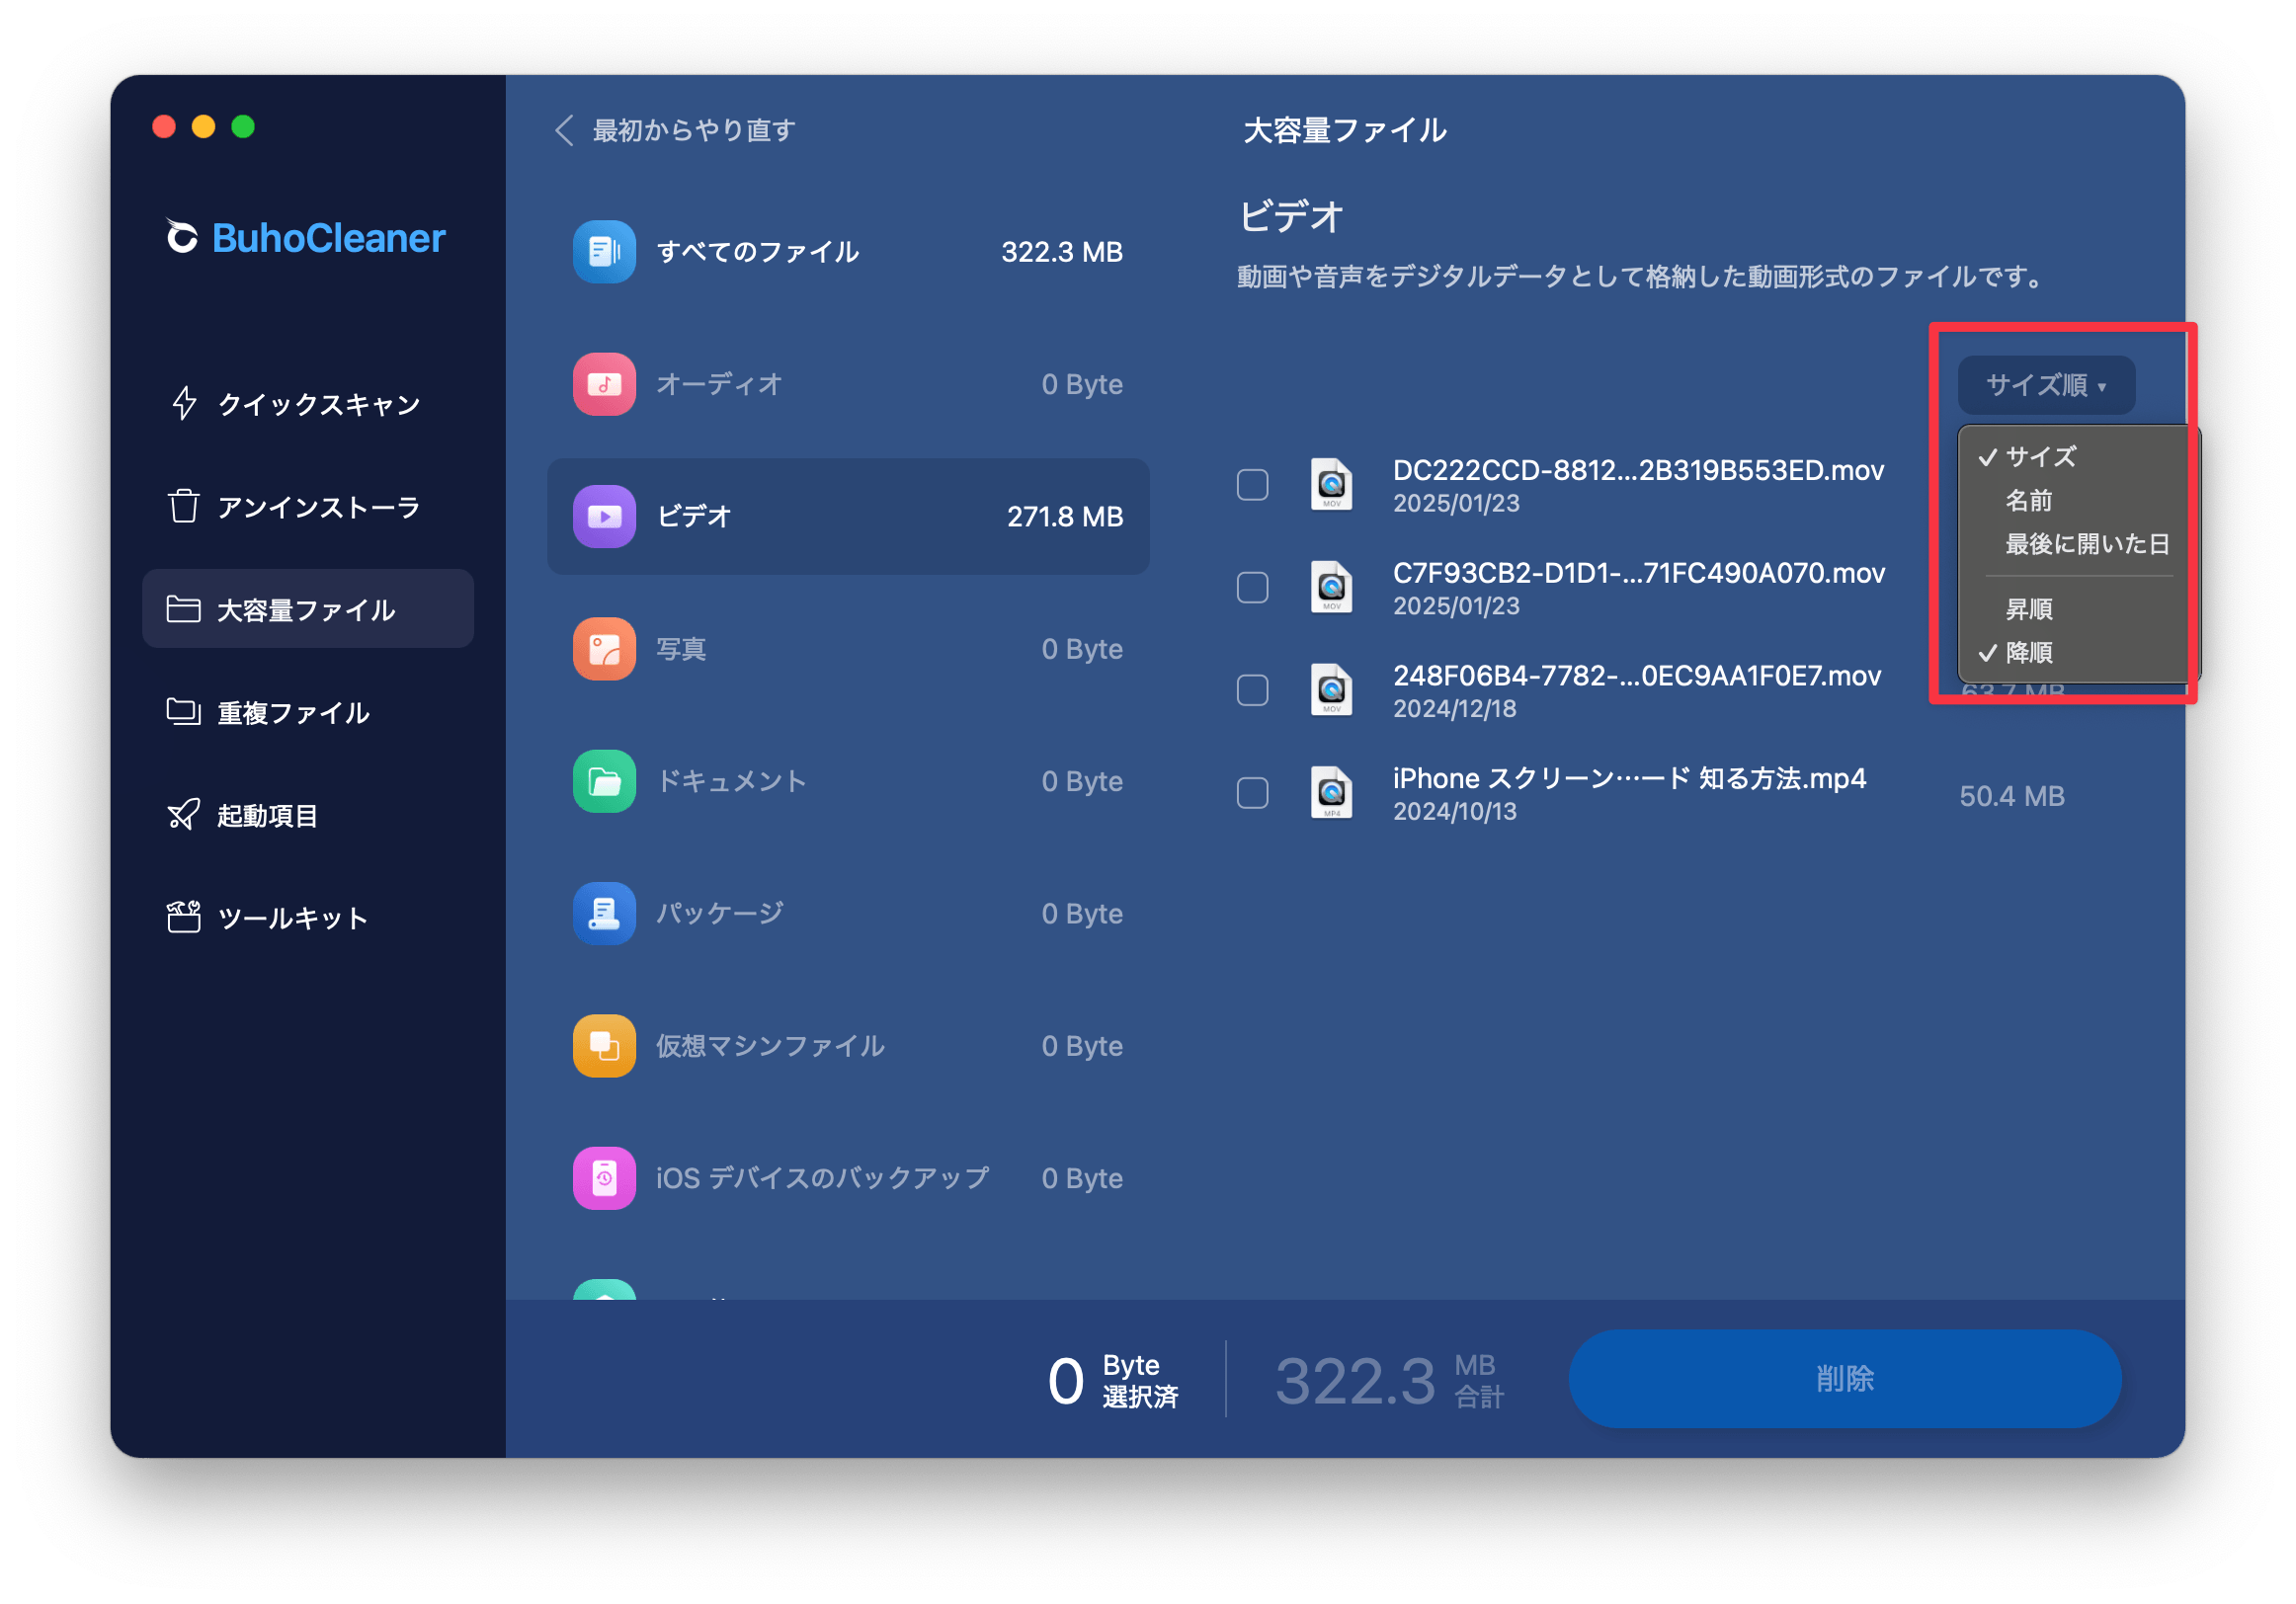Click the 50.4 MB file size value

coord(2012,796)
